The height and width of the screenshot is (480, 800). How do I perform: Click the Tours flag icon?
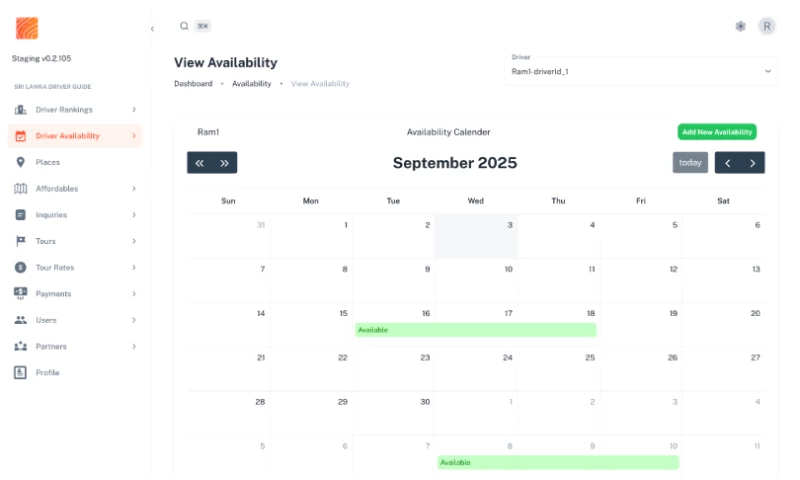[20, 241]
